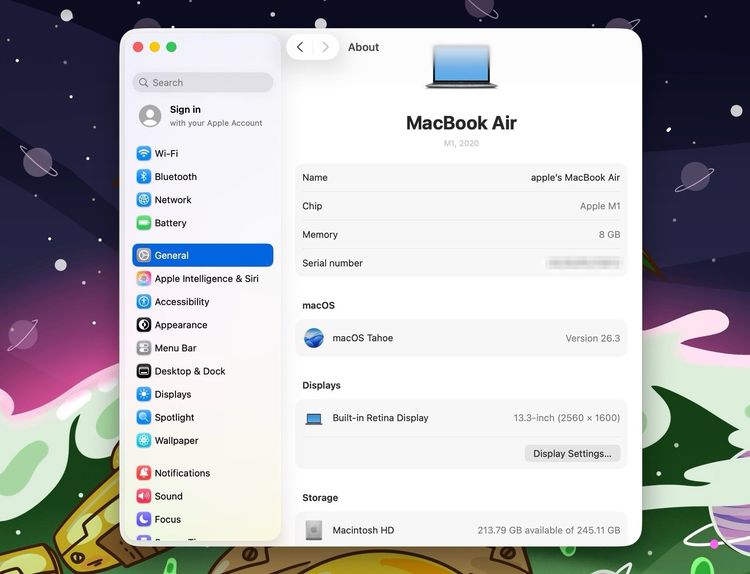Click the "MacBook Air" heading
The height and width of the screenshot is (574, 750).
coord(461,123)
